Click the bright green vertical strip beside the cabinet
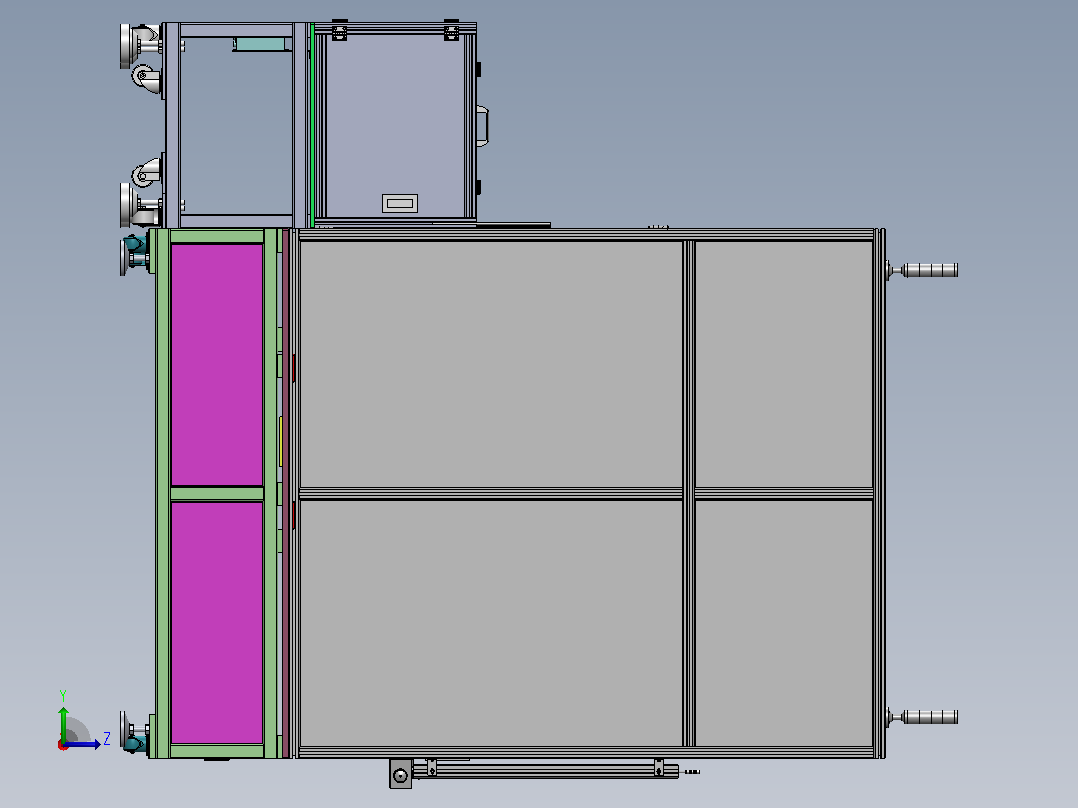 click(311, 124)
